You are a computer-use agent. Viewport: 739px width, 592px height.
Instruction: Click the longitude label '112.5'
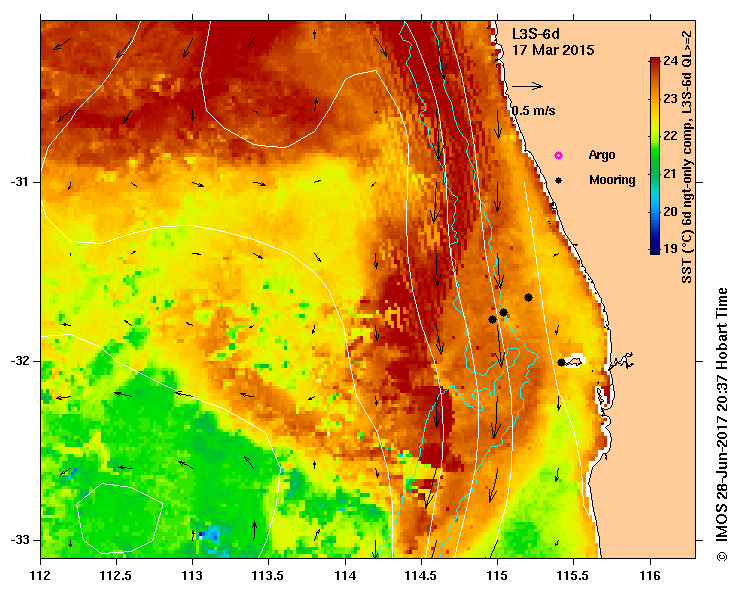coord(116,576)
